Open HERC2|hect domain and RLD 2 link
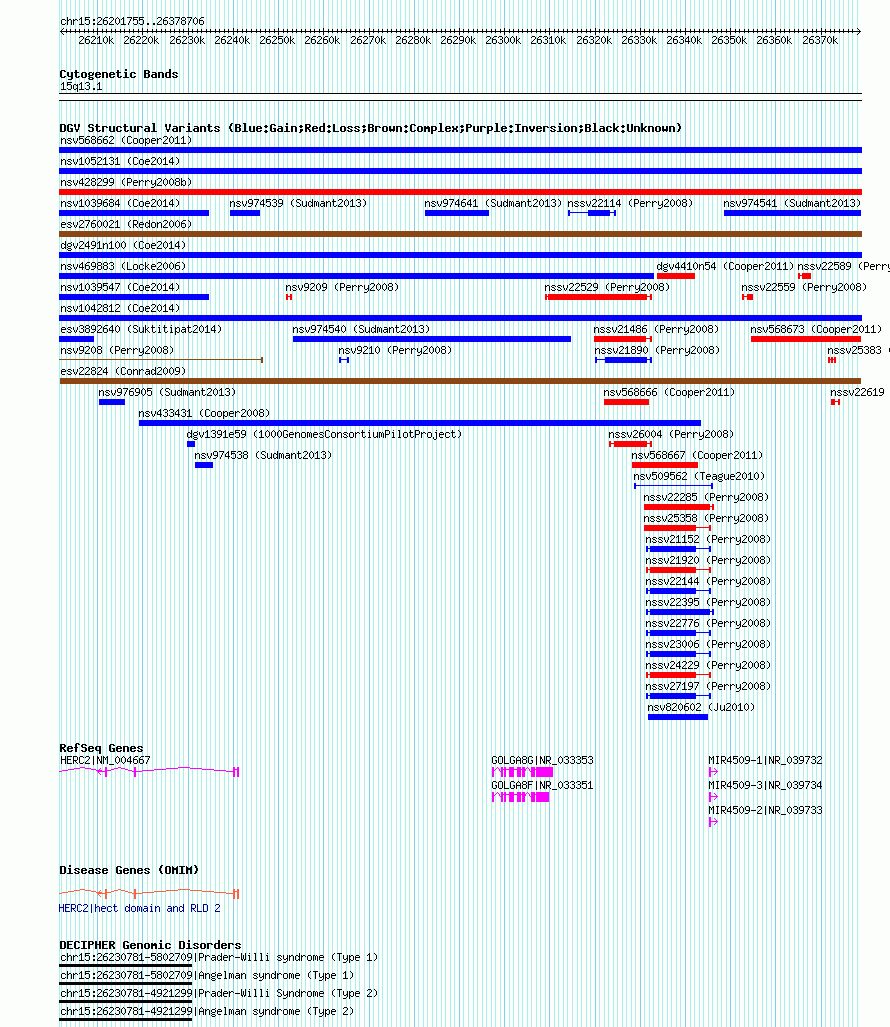 [x=139, y=908]
